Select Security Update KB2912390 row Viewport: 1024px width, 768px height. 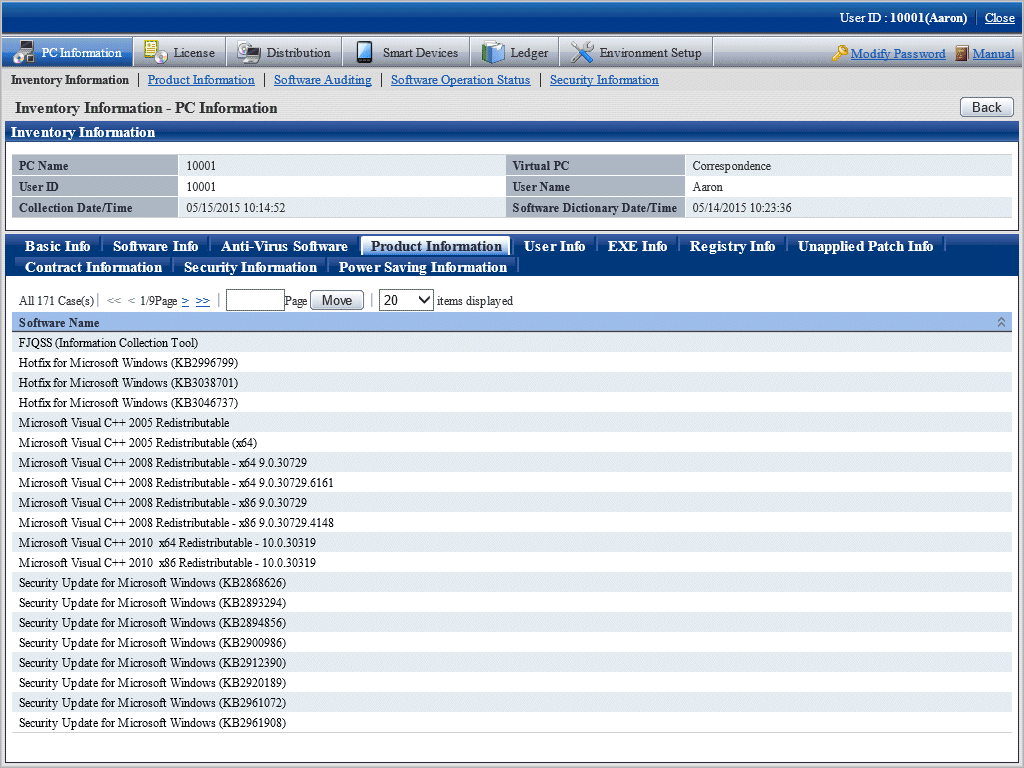pyautogui.click(x=512, y=663)
